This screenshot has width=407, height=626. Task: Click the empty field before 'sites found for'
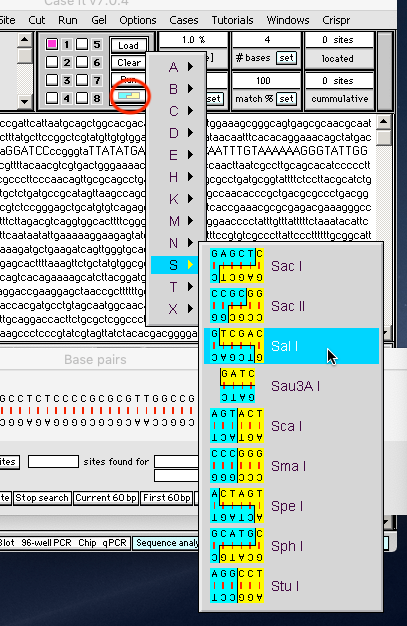53,462
